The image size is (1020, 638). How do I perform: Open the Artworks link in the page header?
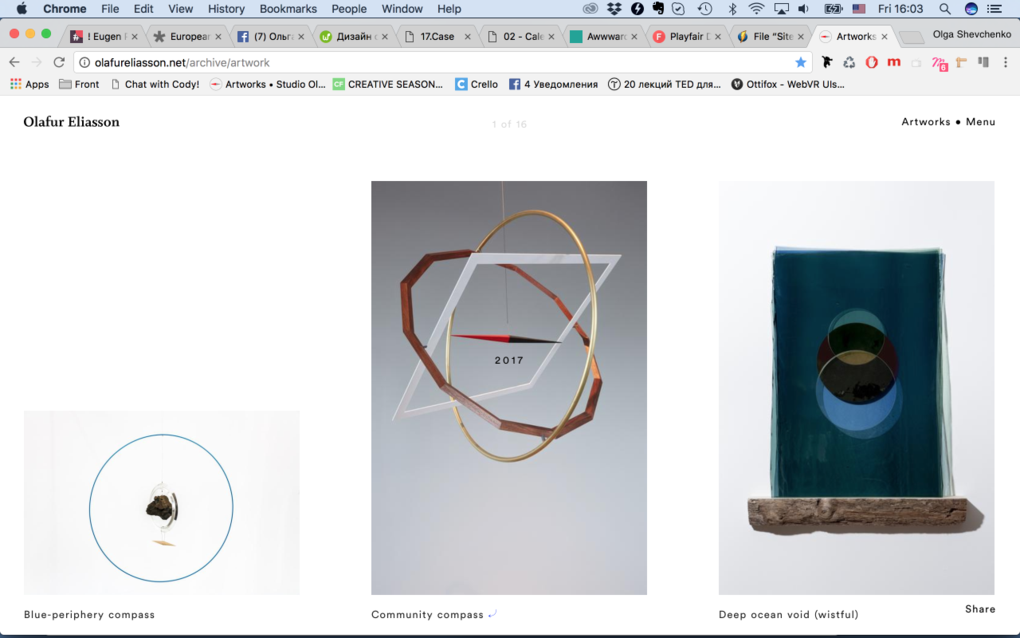pos(926,122)
